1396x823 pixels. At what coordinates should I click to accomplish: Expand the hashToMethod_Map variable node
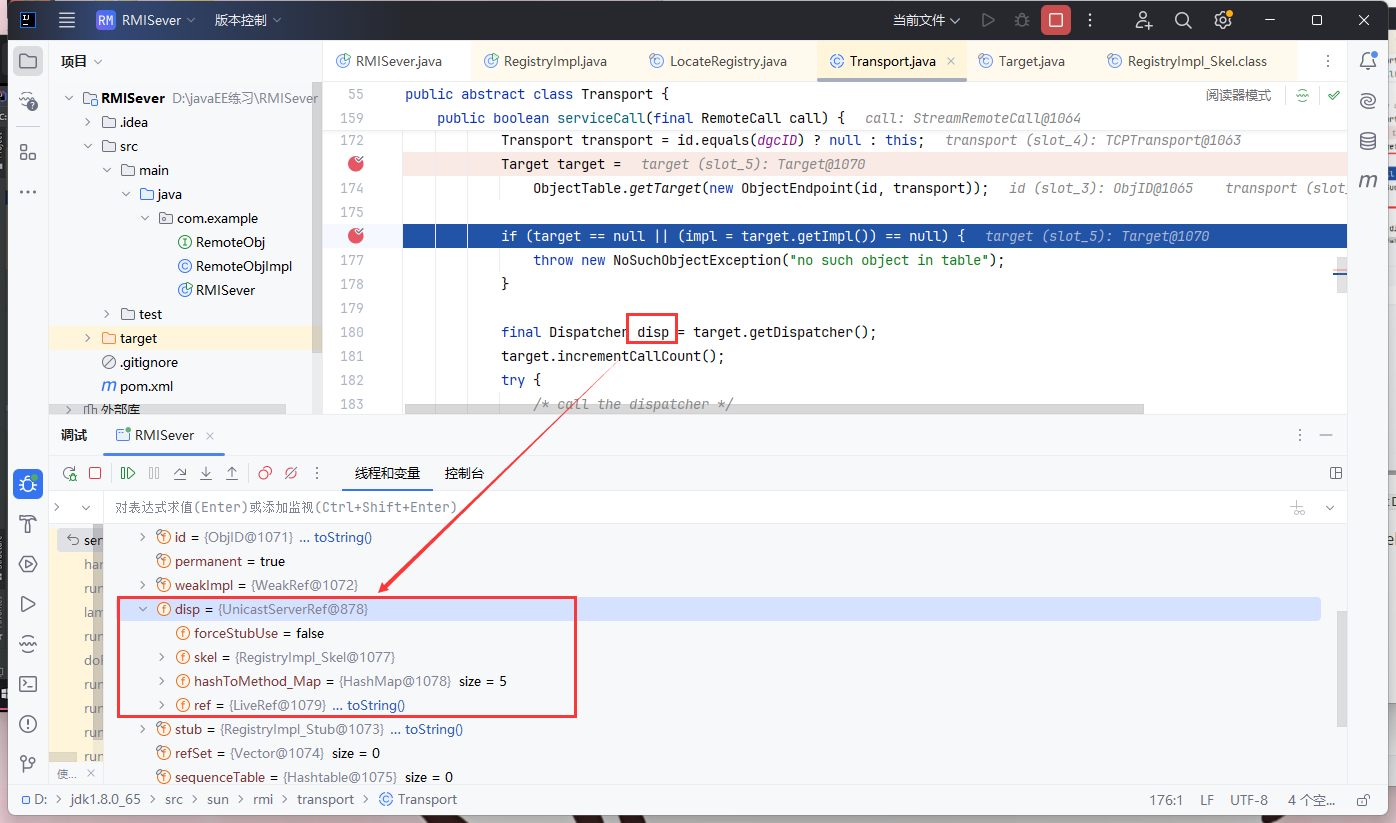163,681
